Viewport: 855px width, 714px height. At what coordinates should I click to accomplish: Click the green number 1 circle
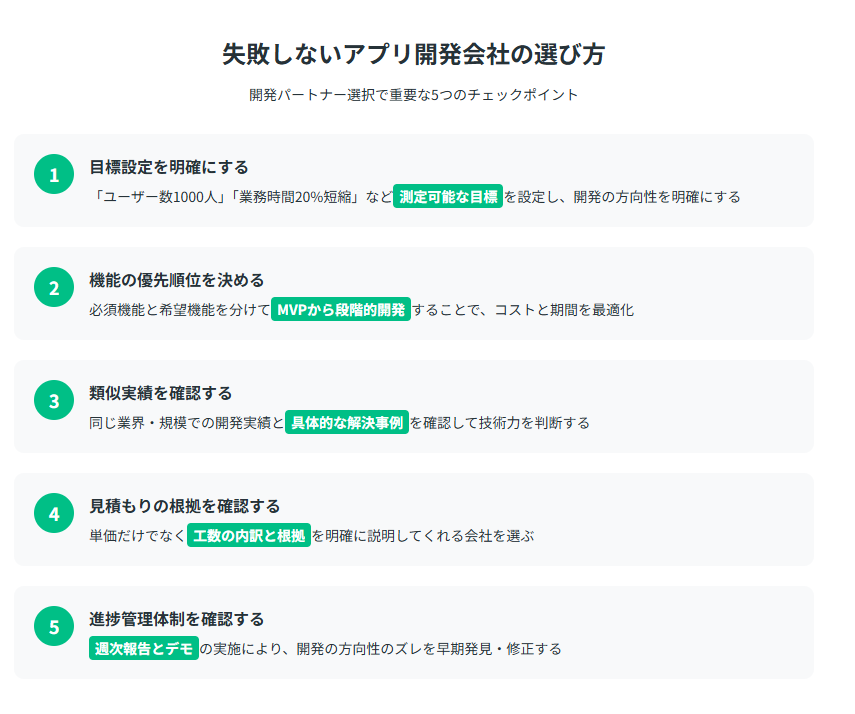[x=54, y=175]
